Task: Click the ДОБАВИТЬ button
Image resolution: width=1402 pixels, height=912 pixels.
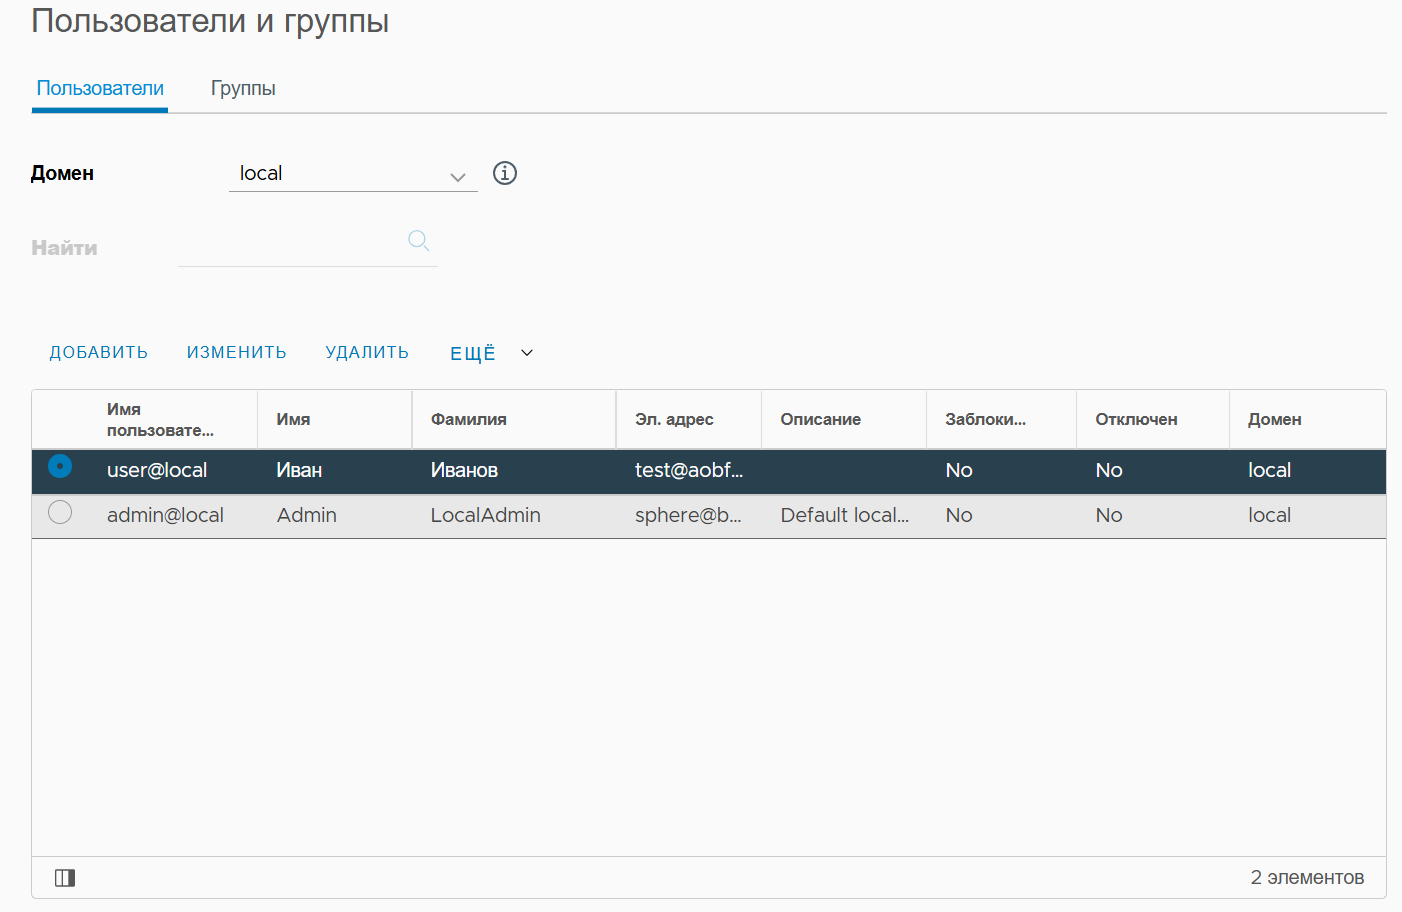Action: 99,352
